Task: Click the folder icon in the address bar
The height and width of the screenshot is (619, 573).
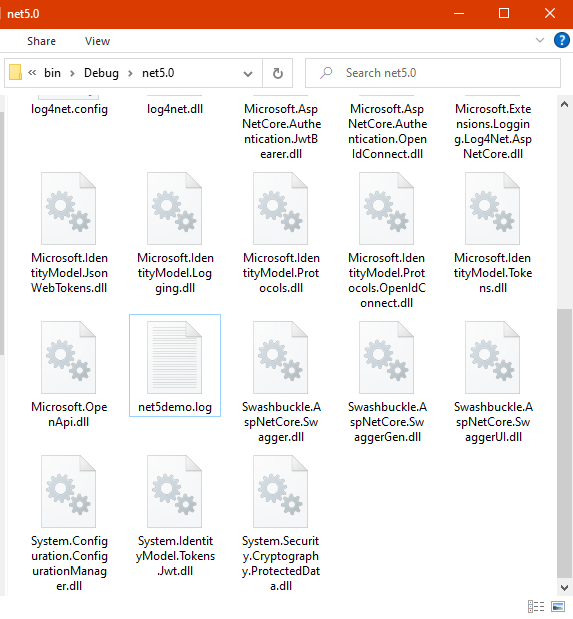Action: click(15, 73)
